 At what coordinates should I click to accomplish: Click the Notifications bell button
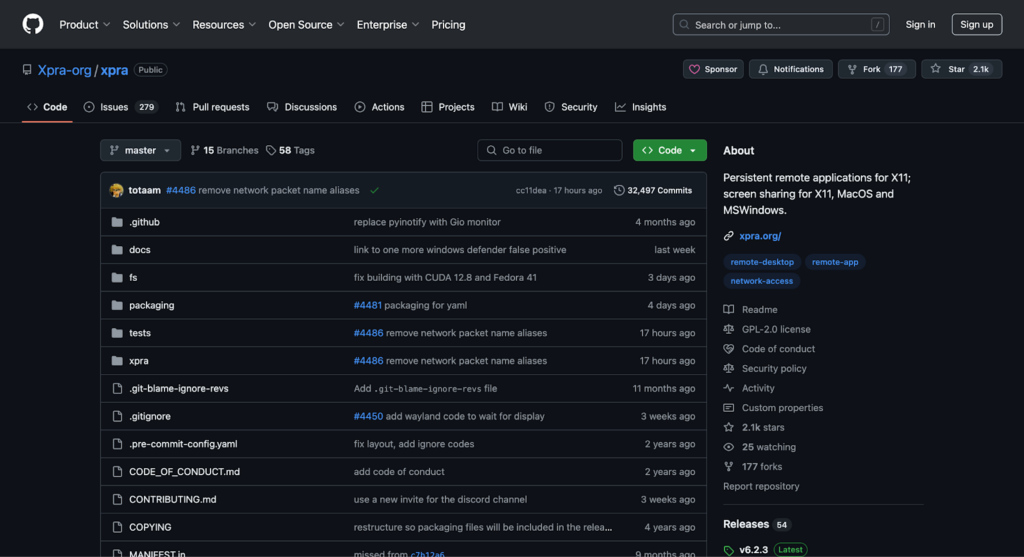coord(790,69)
